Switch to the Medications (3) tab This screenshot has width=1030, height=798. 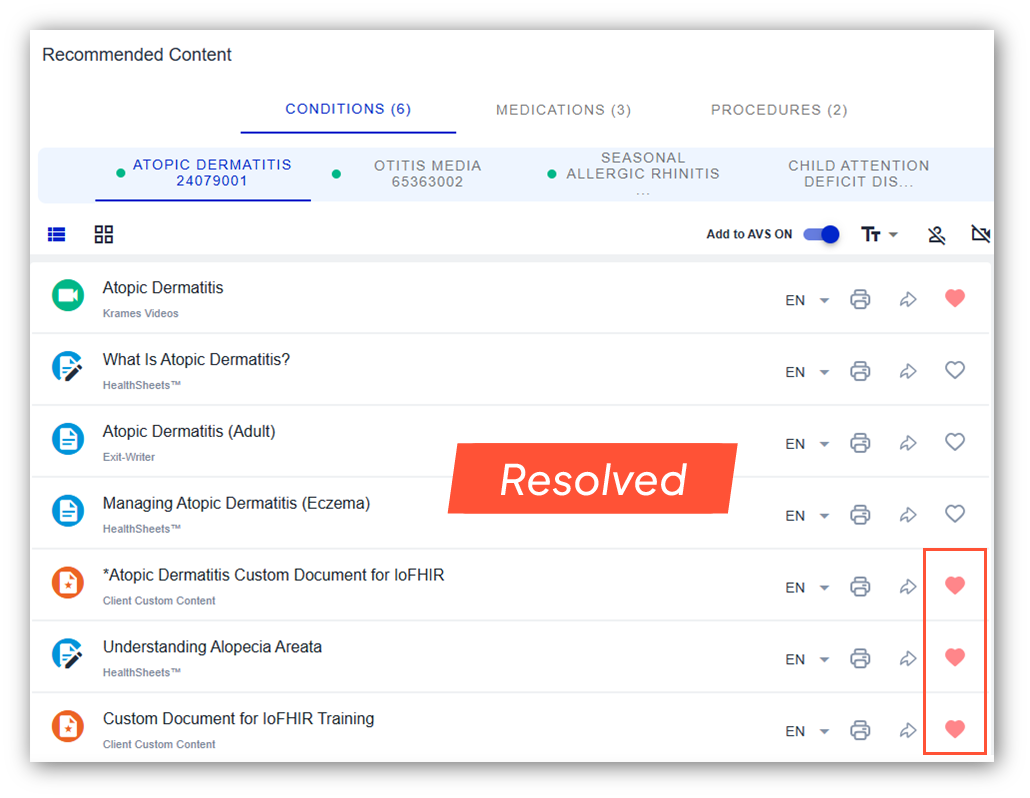[x=563, y=110]
